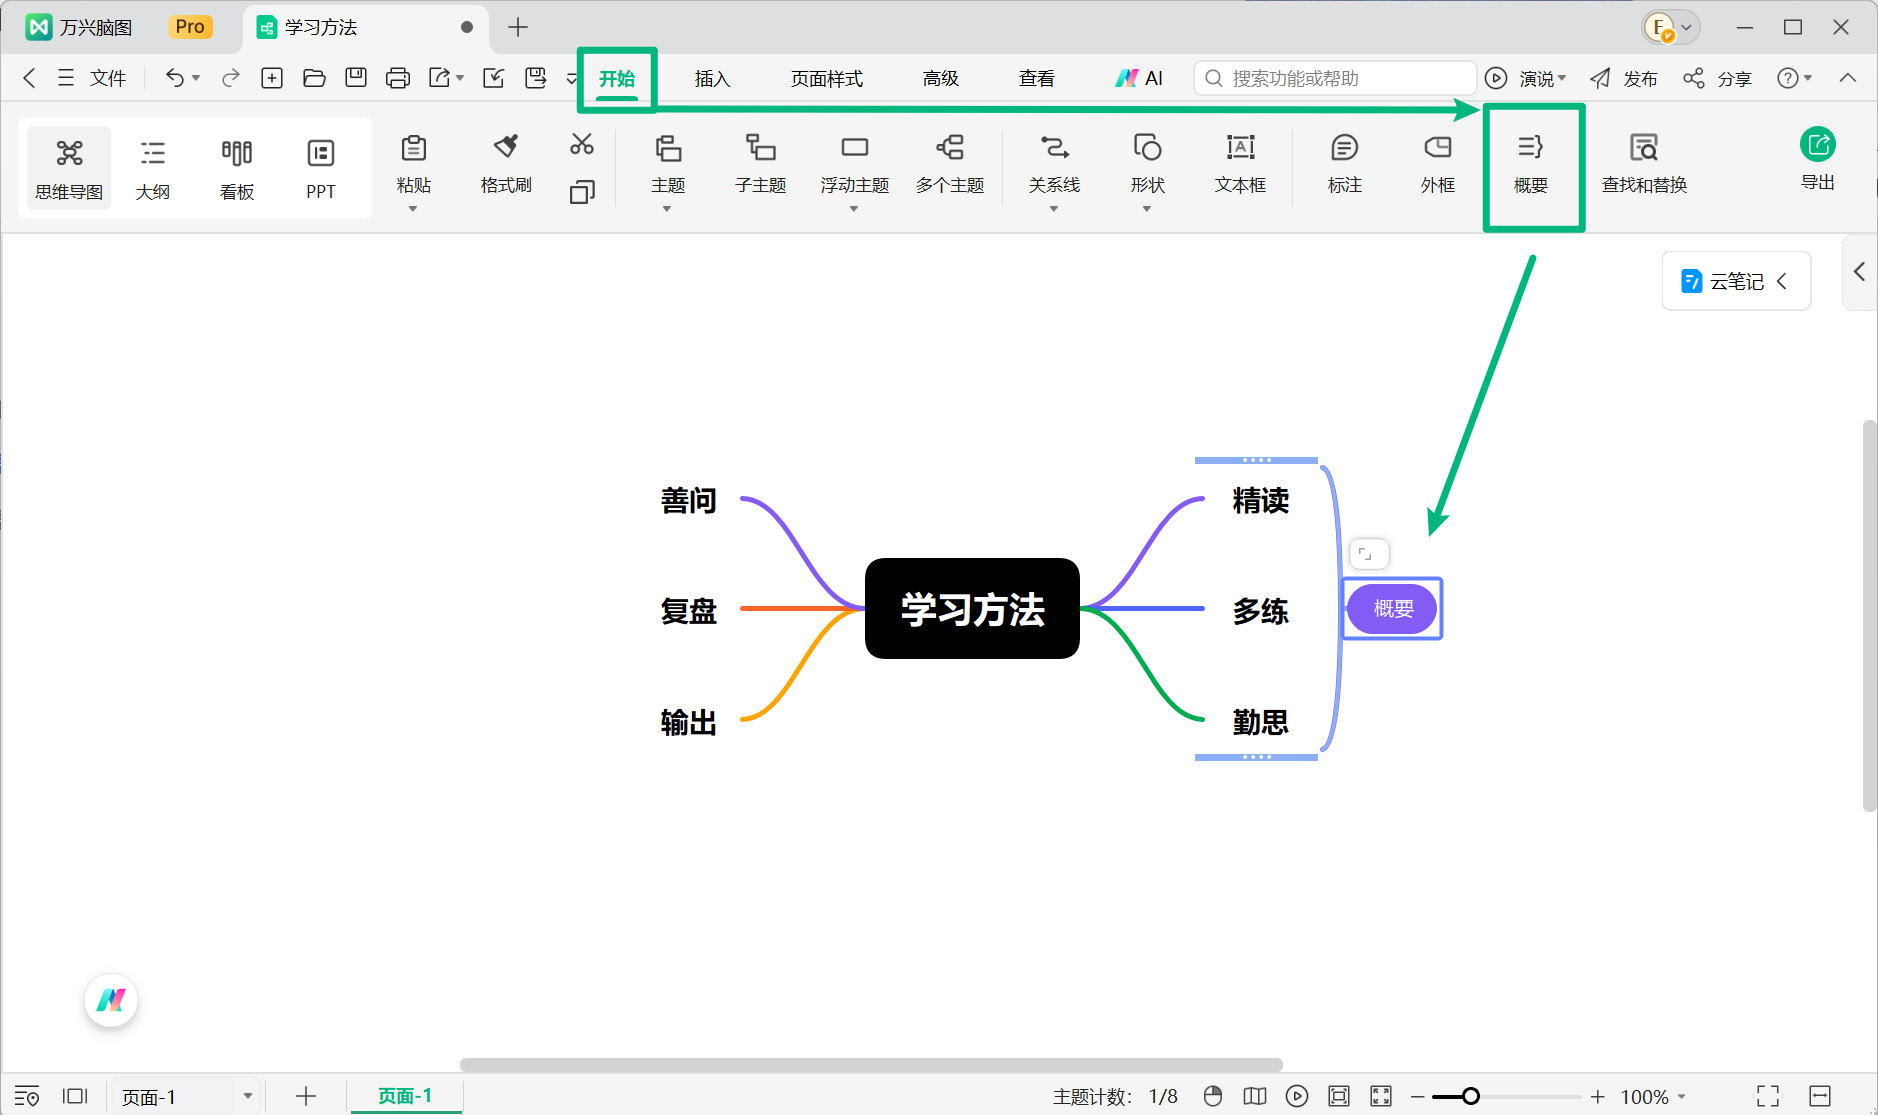The width and height of the screenshot is (1878, 1115).
Task: Switch to PPT view mode
Action: (321, 170)
